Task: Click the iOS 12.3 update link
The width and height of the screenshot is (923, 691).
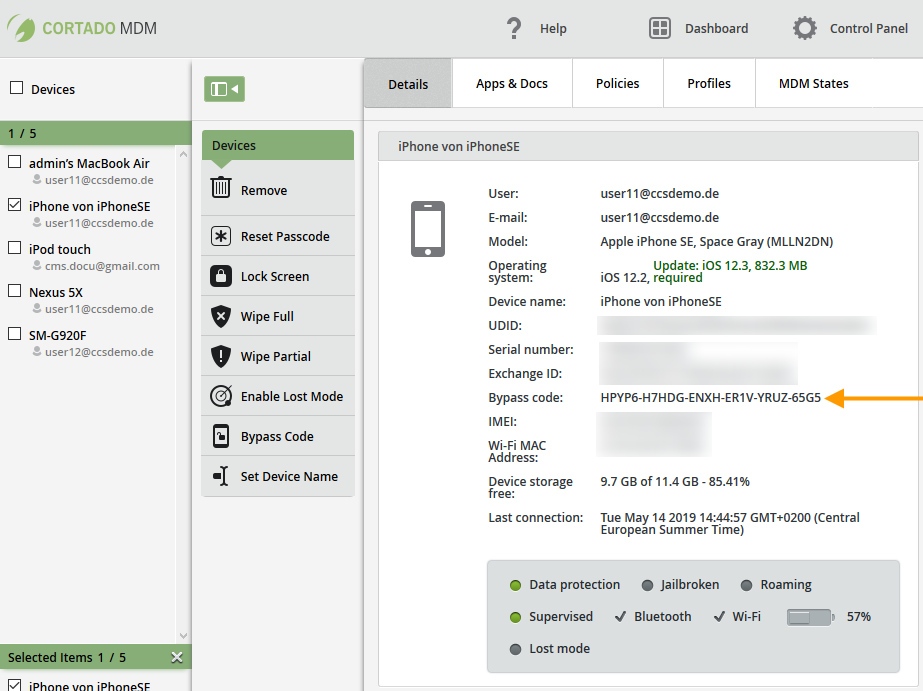Action: [725, 266]
